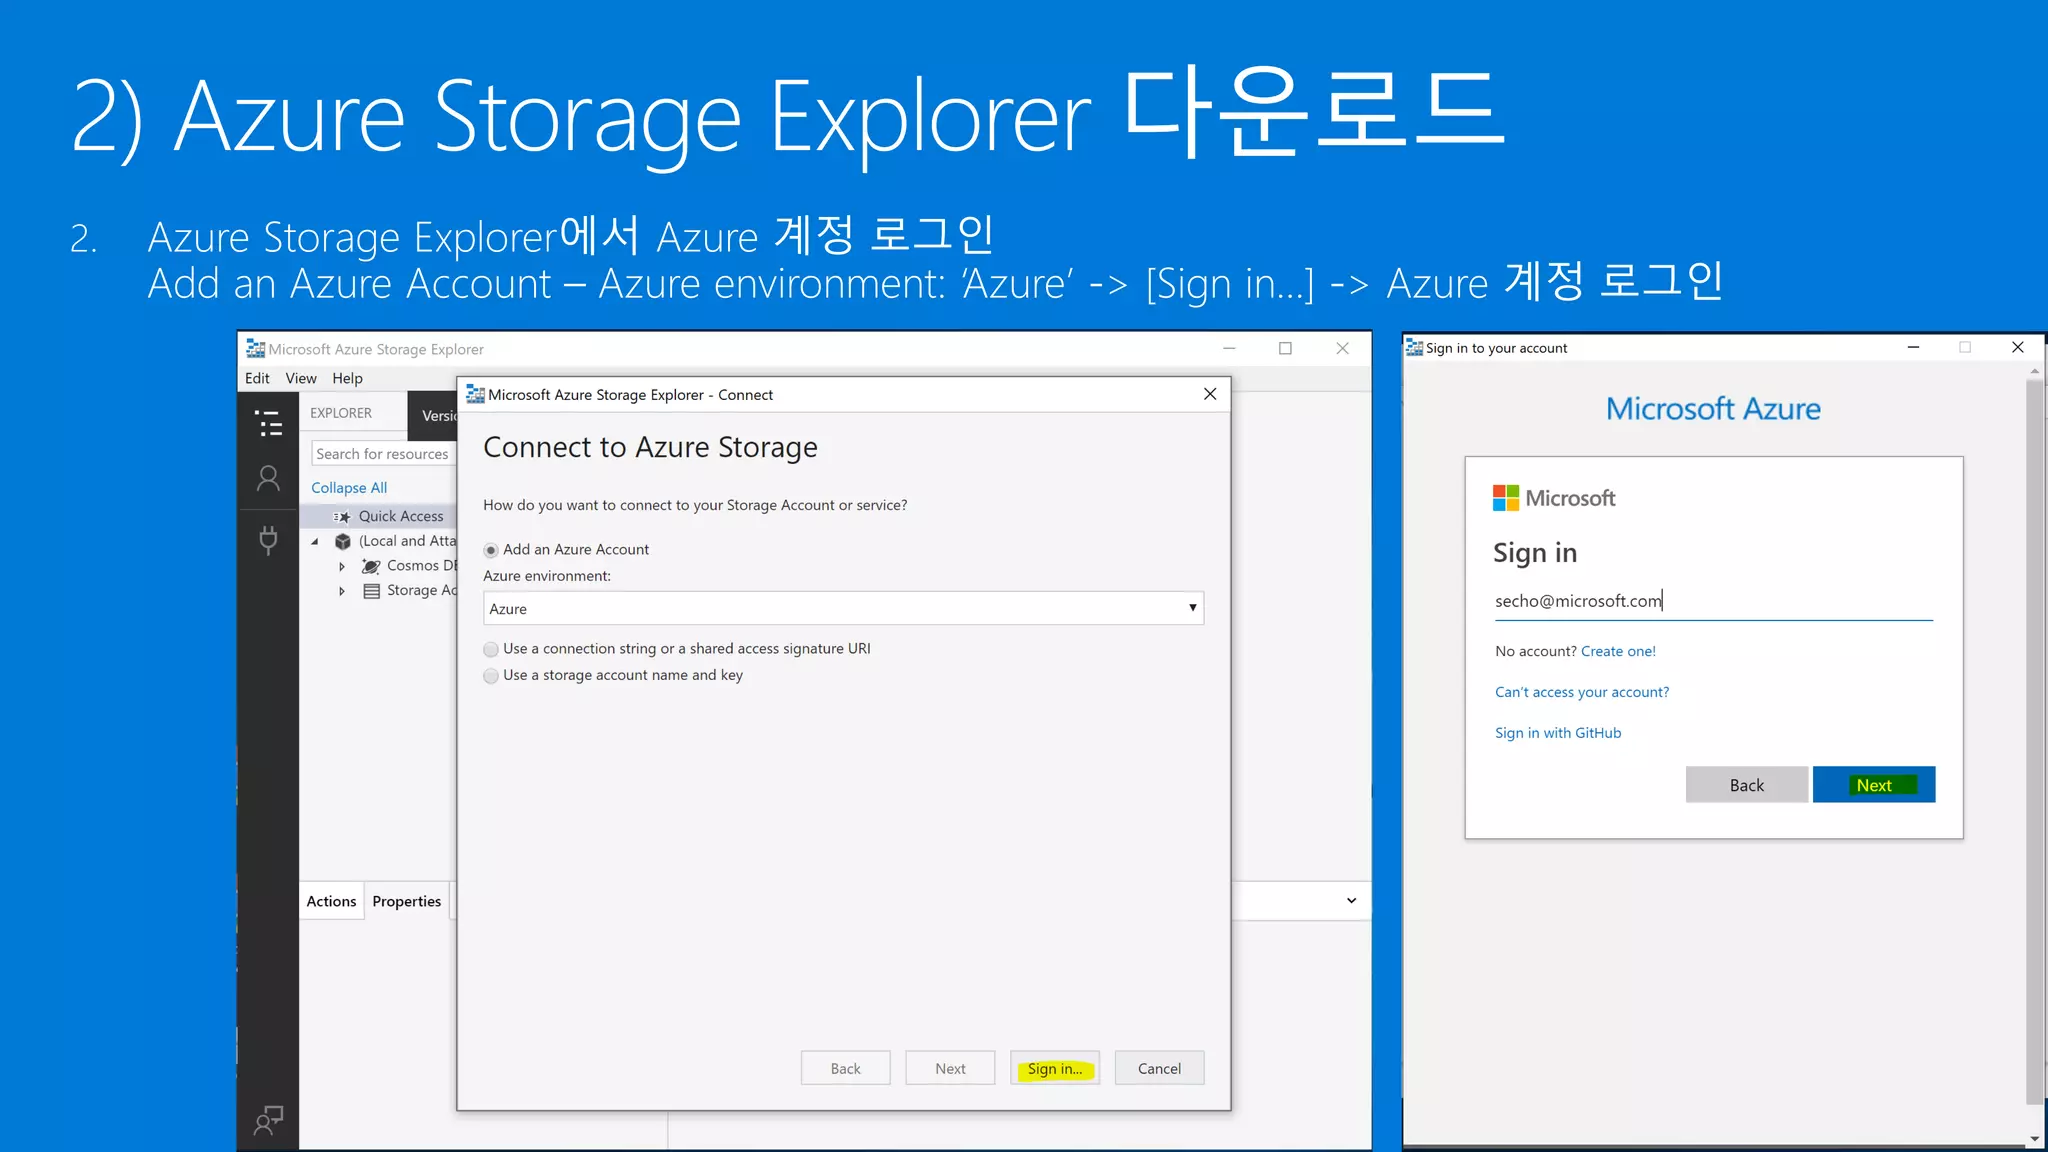Click the highlighted Sign in... button
Screen dimensions: 2048x1152
point(1054,1068)
